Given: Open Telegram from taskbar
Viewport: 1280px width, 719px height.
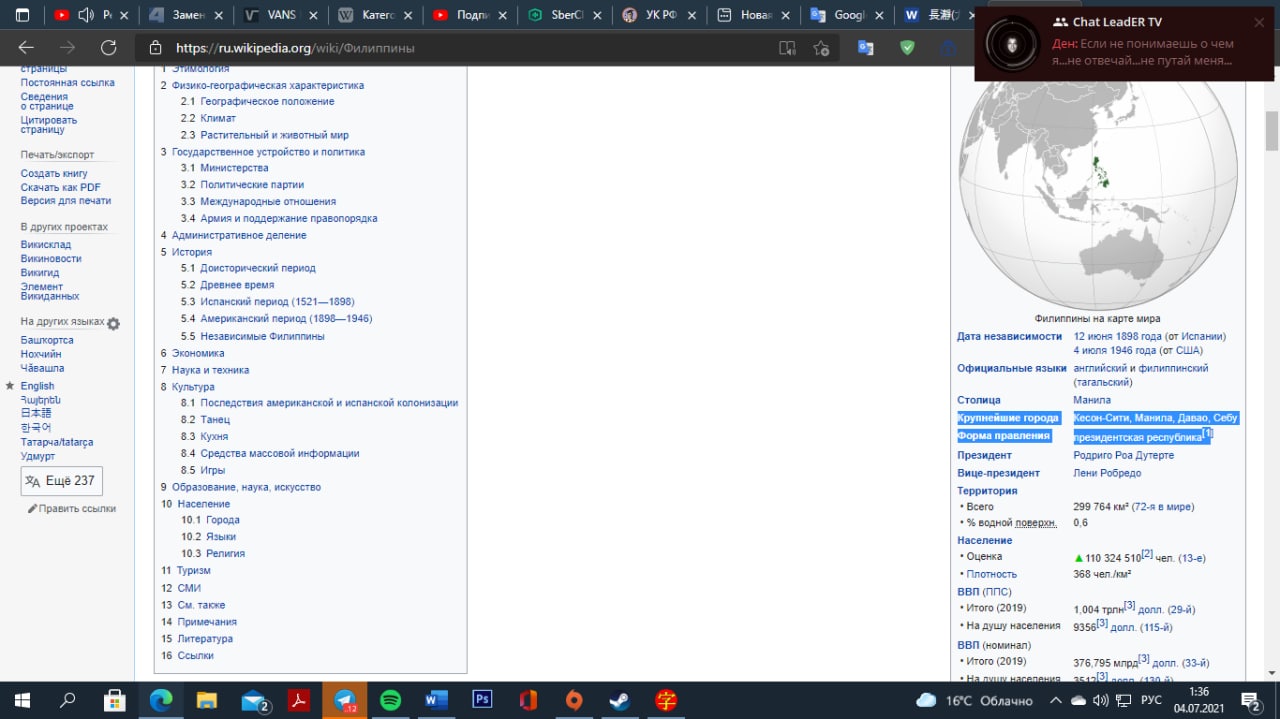Looking at the screenshot, I should click(345, 700).
